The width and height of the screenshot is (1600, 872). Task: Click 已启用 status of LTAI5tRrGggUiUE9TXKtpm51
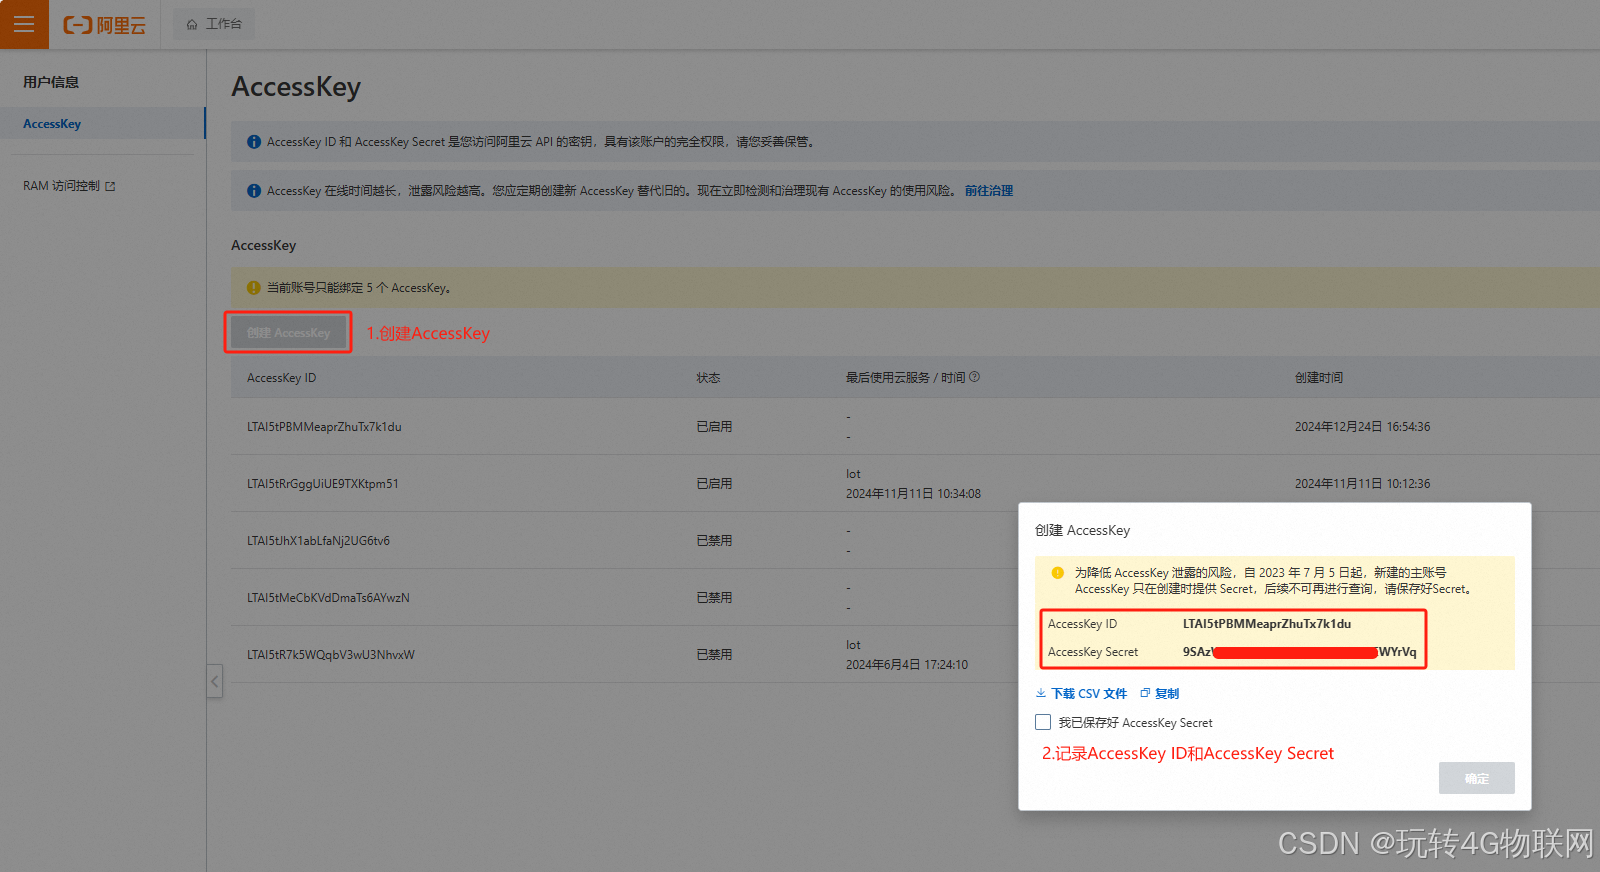point(714,484)
